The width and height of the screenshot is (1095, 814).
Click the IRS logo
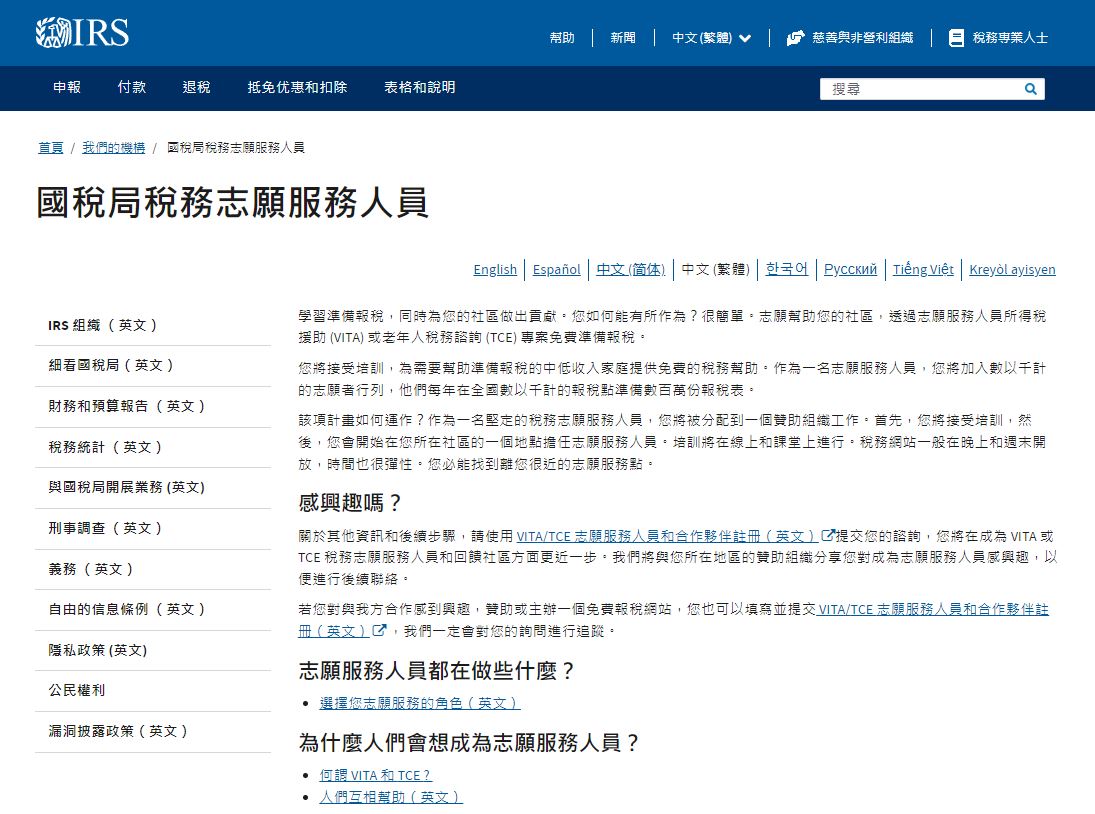point(82,33)
